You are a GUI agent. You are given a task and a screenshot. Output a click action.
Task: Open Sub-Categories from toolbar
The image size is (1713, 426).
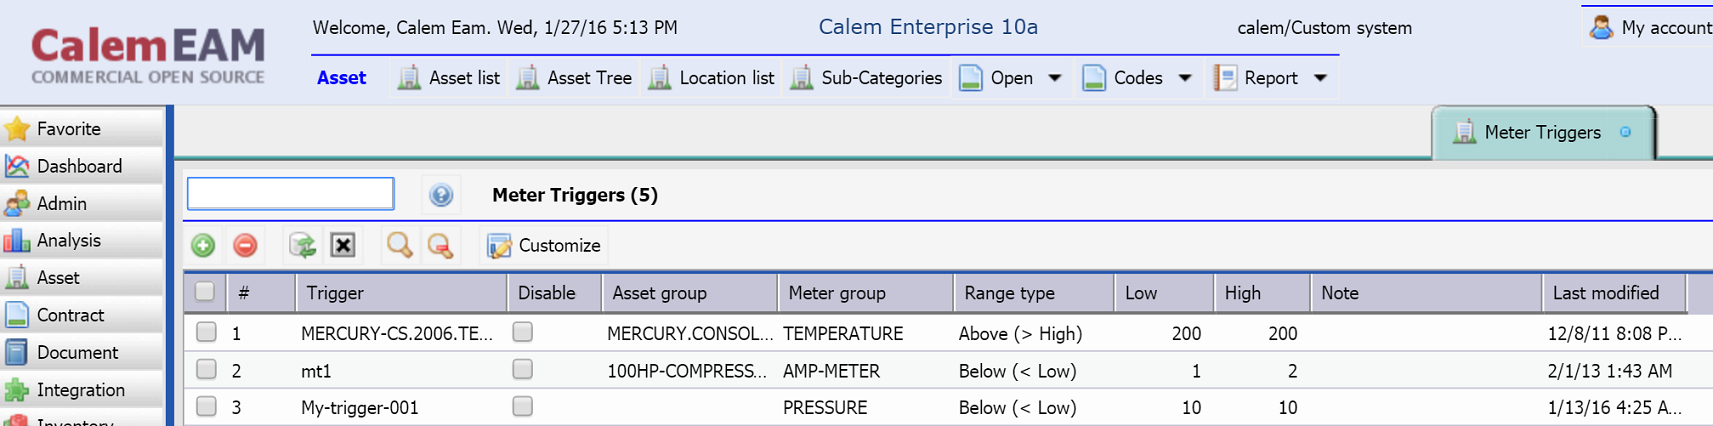866,78
